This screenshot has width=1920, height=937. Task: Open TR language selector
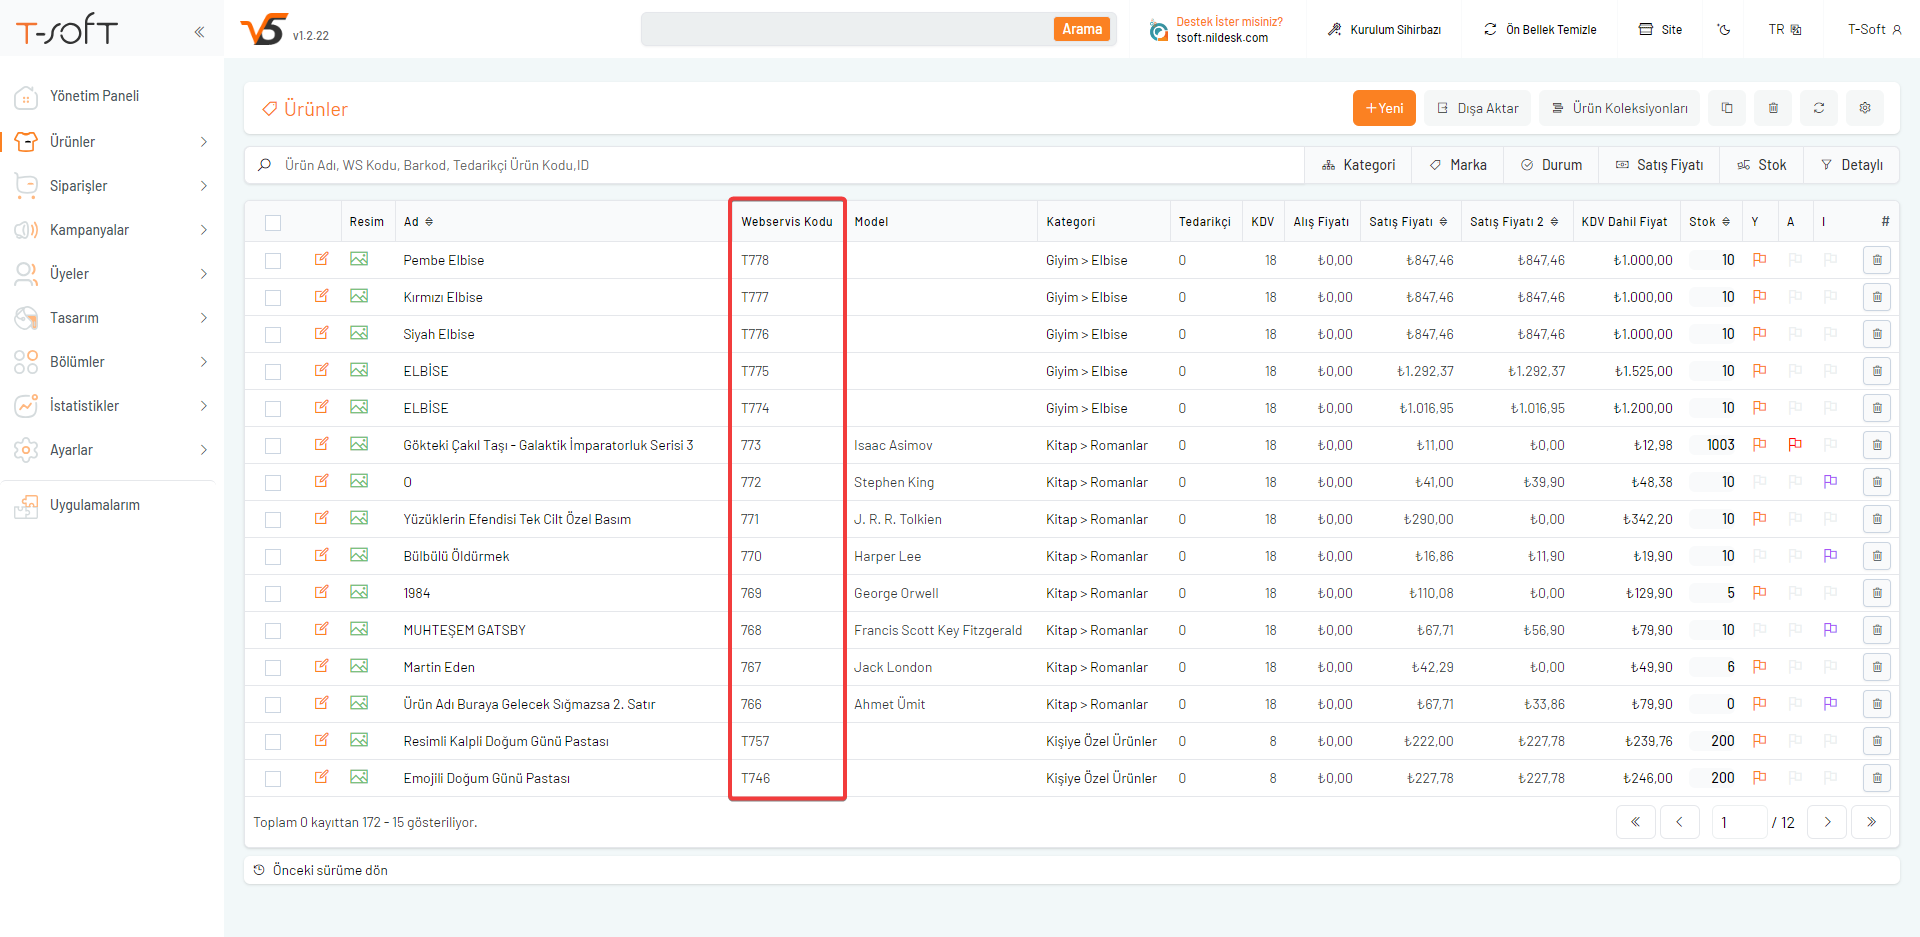1785,30
